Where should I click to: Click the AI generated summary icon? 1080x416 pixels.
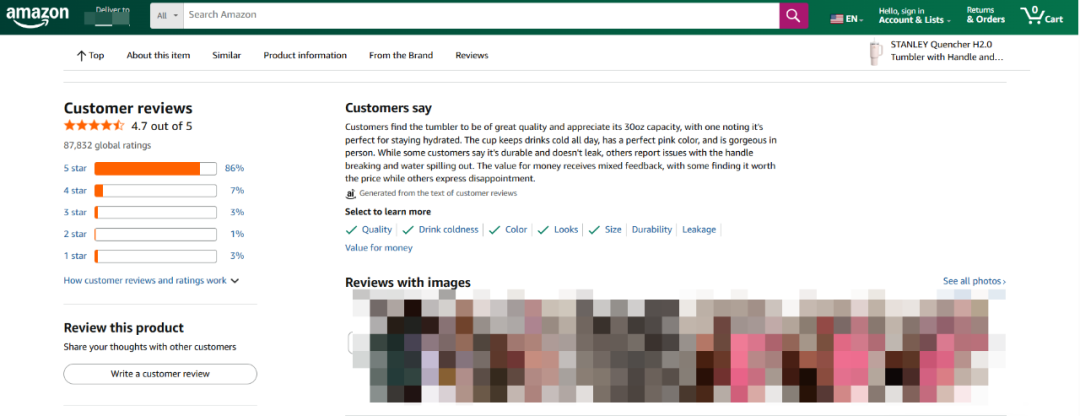(x=351, y=193)
